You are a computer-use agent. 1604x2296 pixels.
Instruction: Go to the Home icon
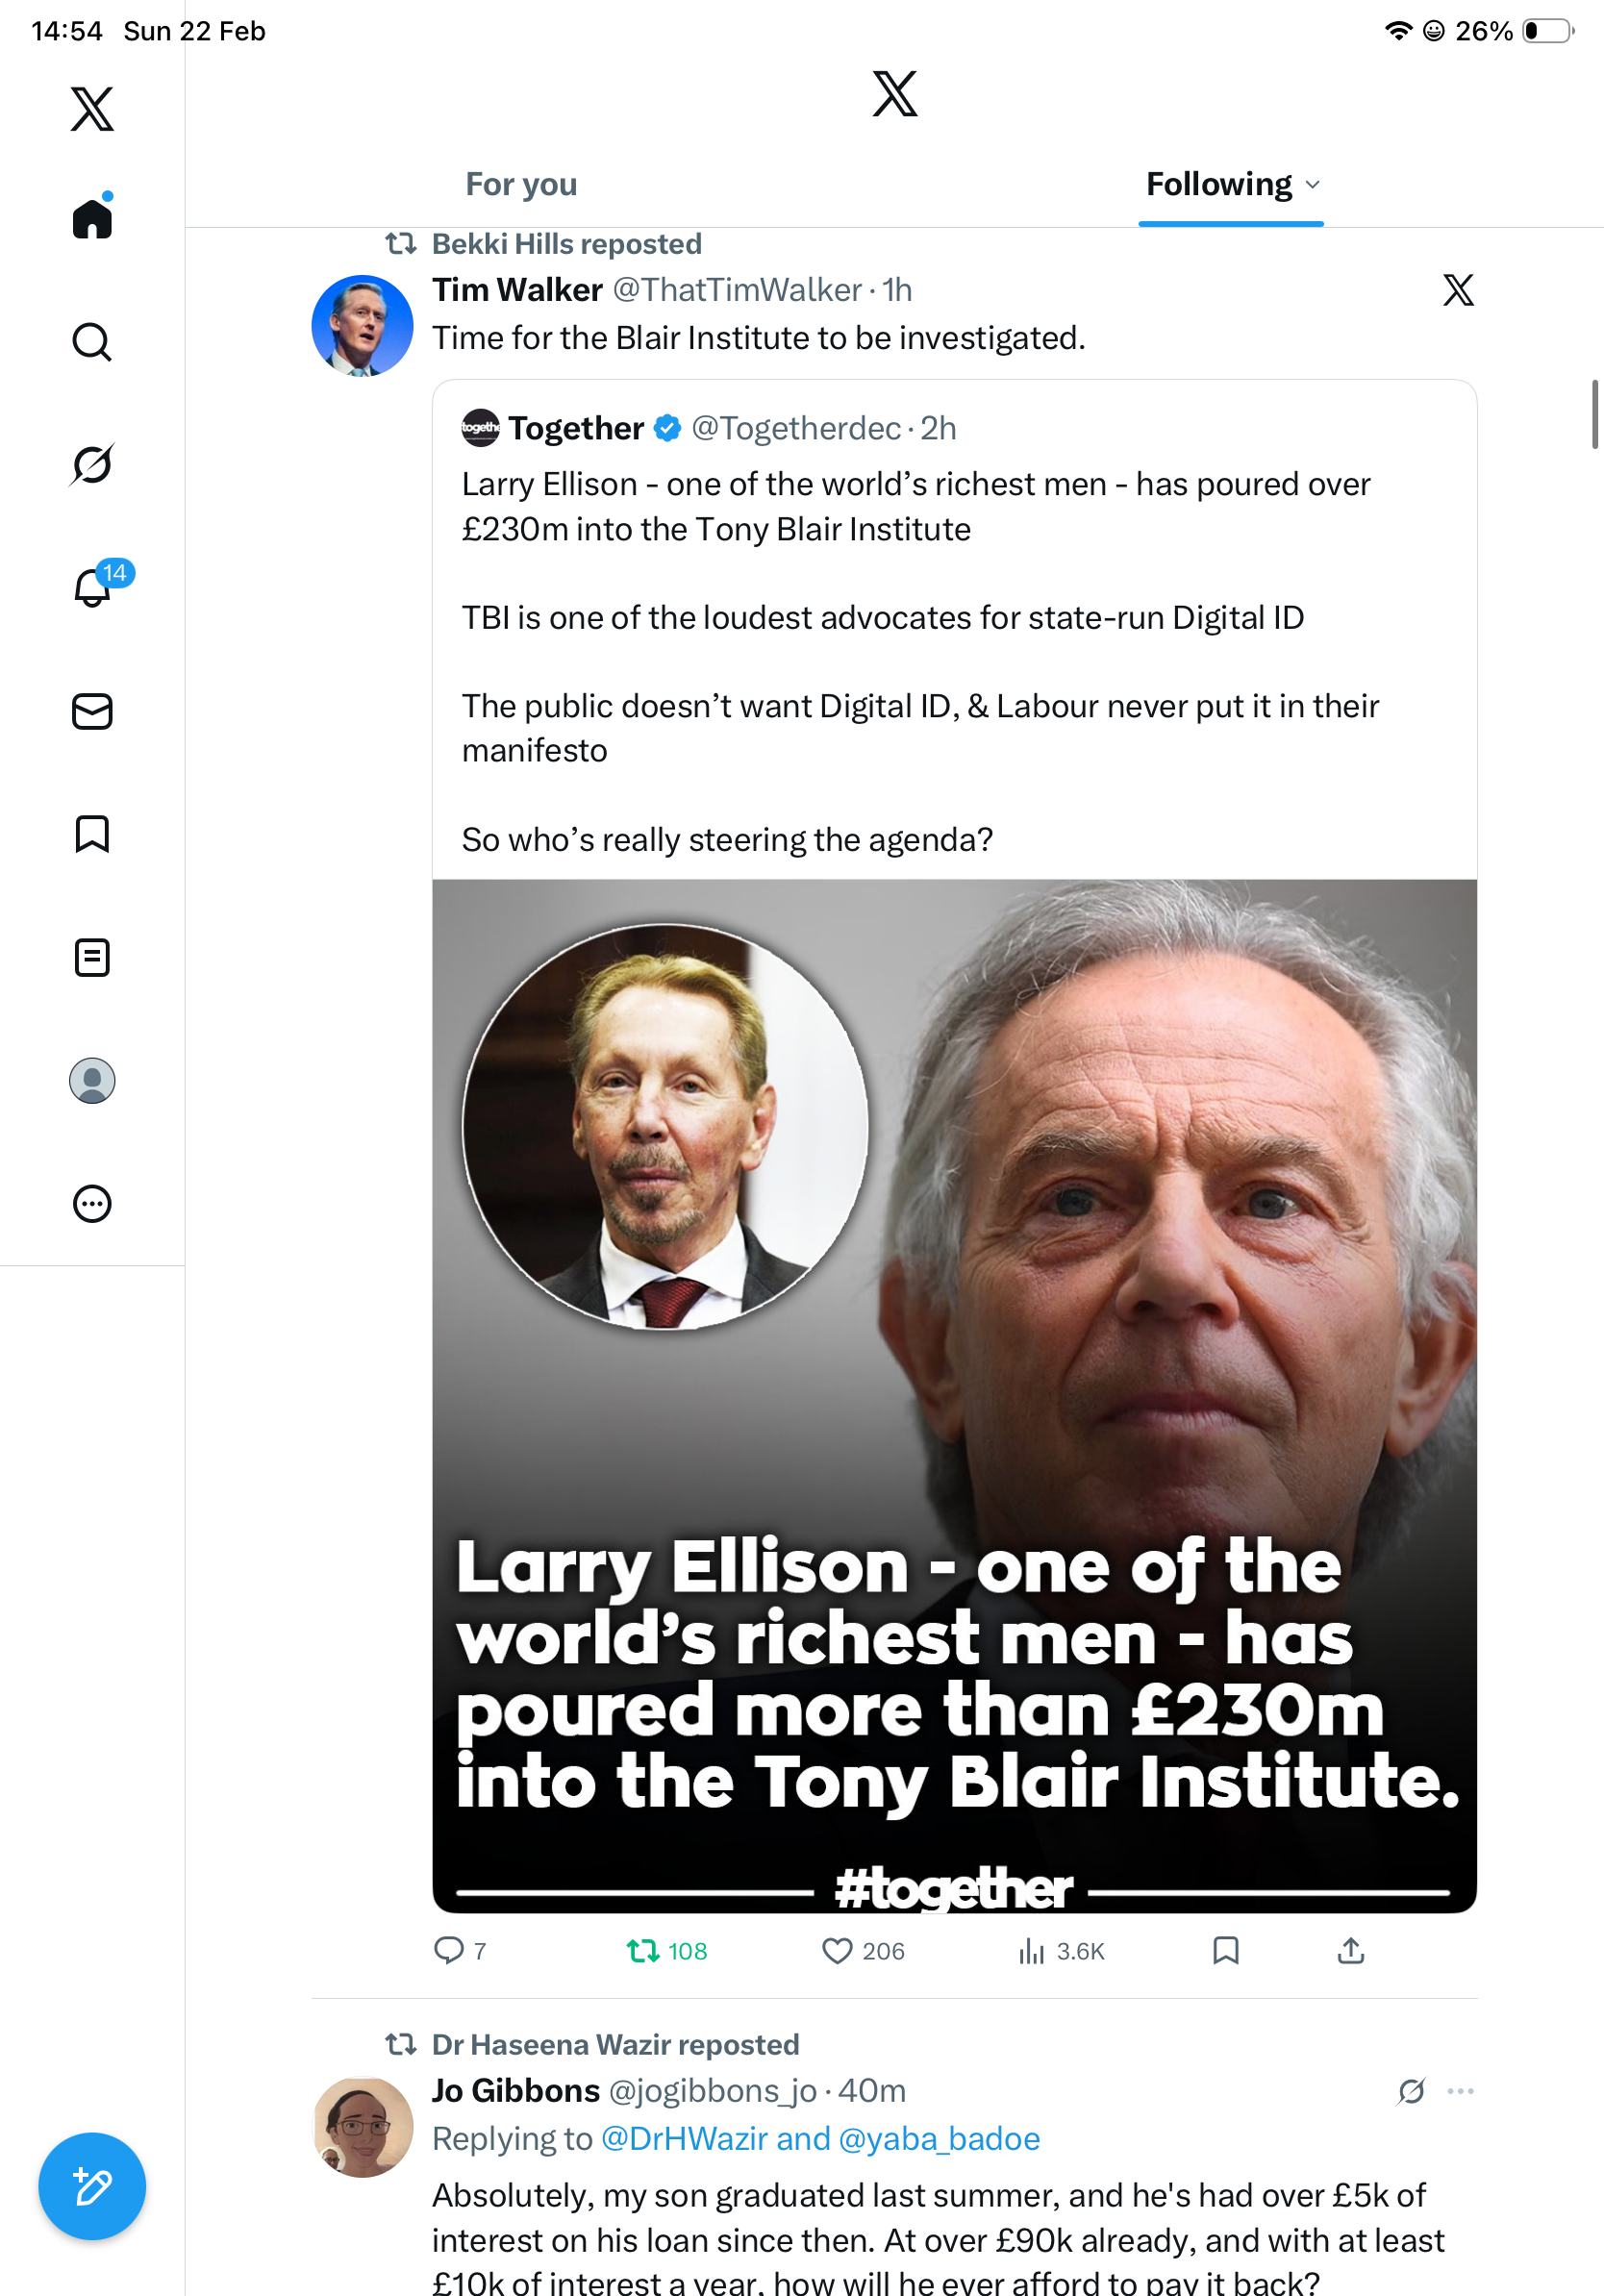pyautogui.click(x=92, y=219)
